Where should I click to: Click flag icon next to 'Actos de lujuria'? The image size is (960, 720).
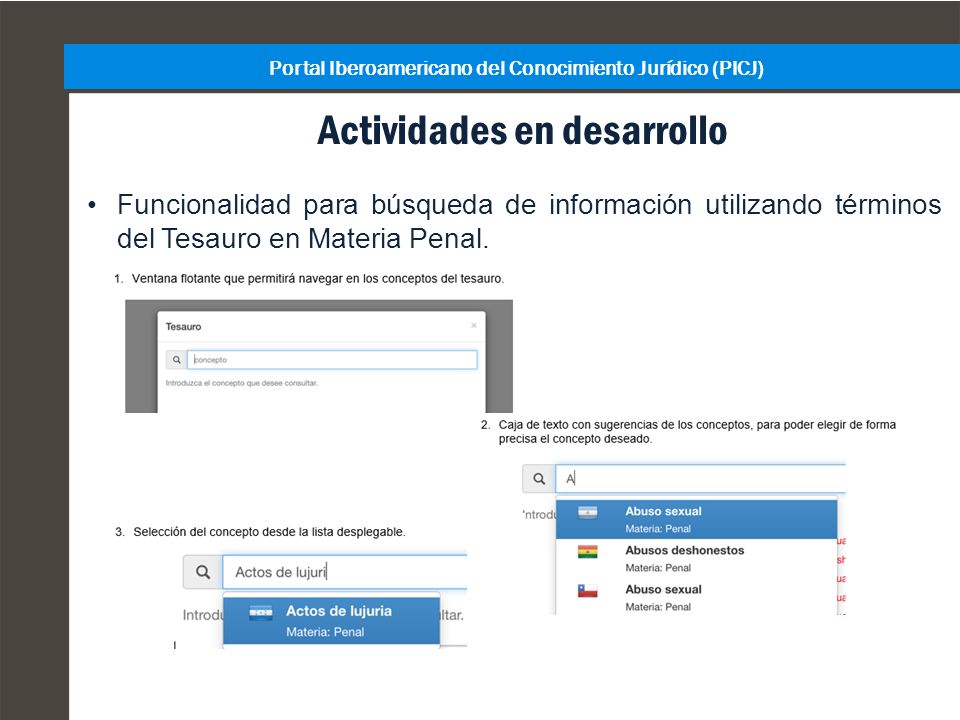(261, 612)
